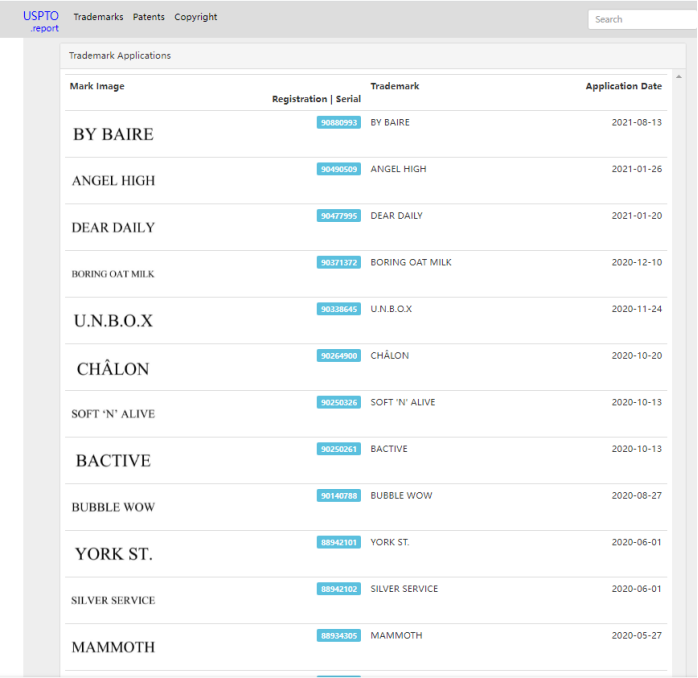Select the MAMMOTH mark image
The width and height of the screenshot is (698, 678).
(x=113, y=647)
